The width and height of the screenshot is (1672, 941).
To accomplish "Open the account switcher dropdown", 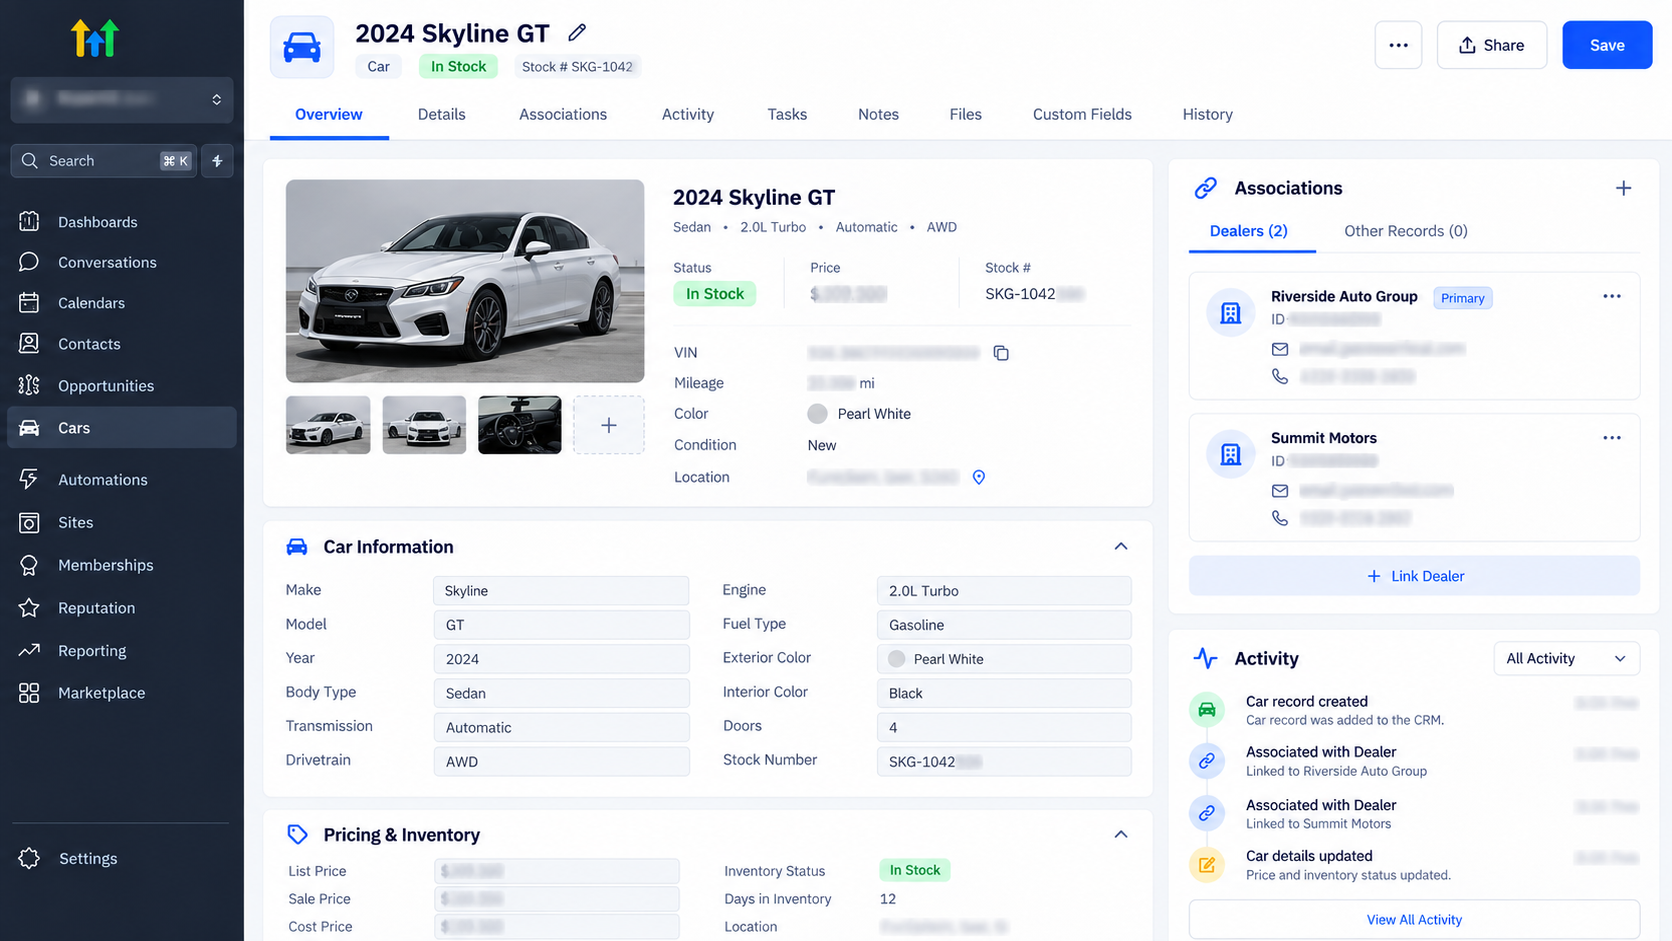I will point(122,99).
